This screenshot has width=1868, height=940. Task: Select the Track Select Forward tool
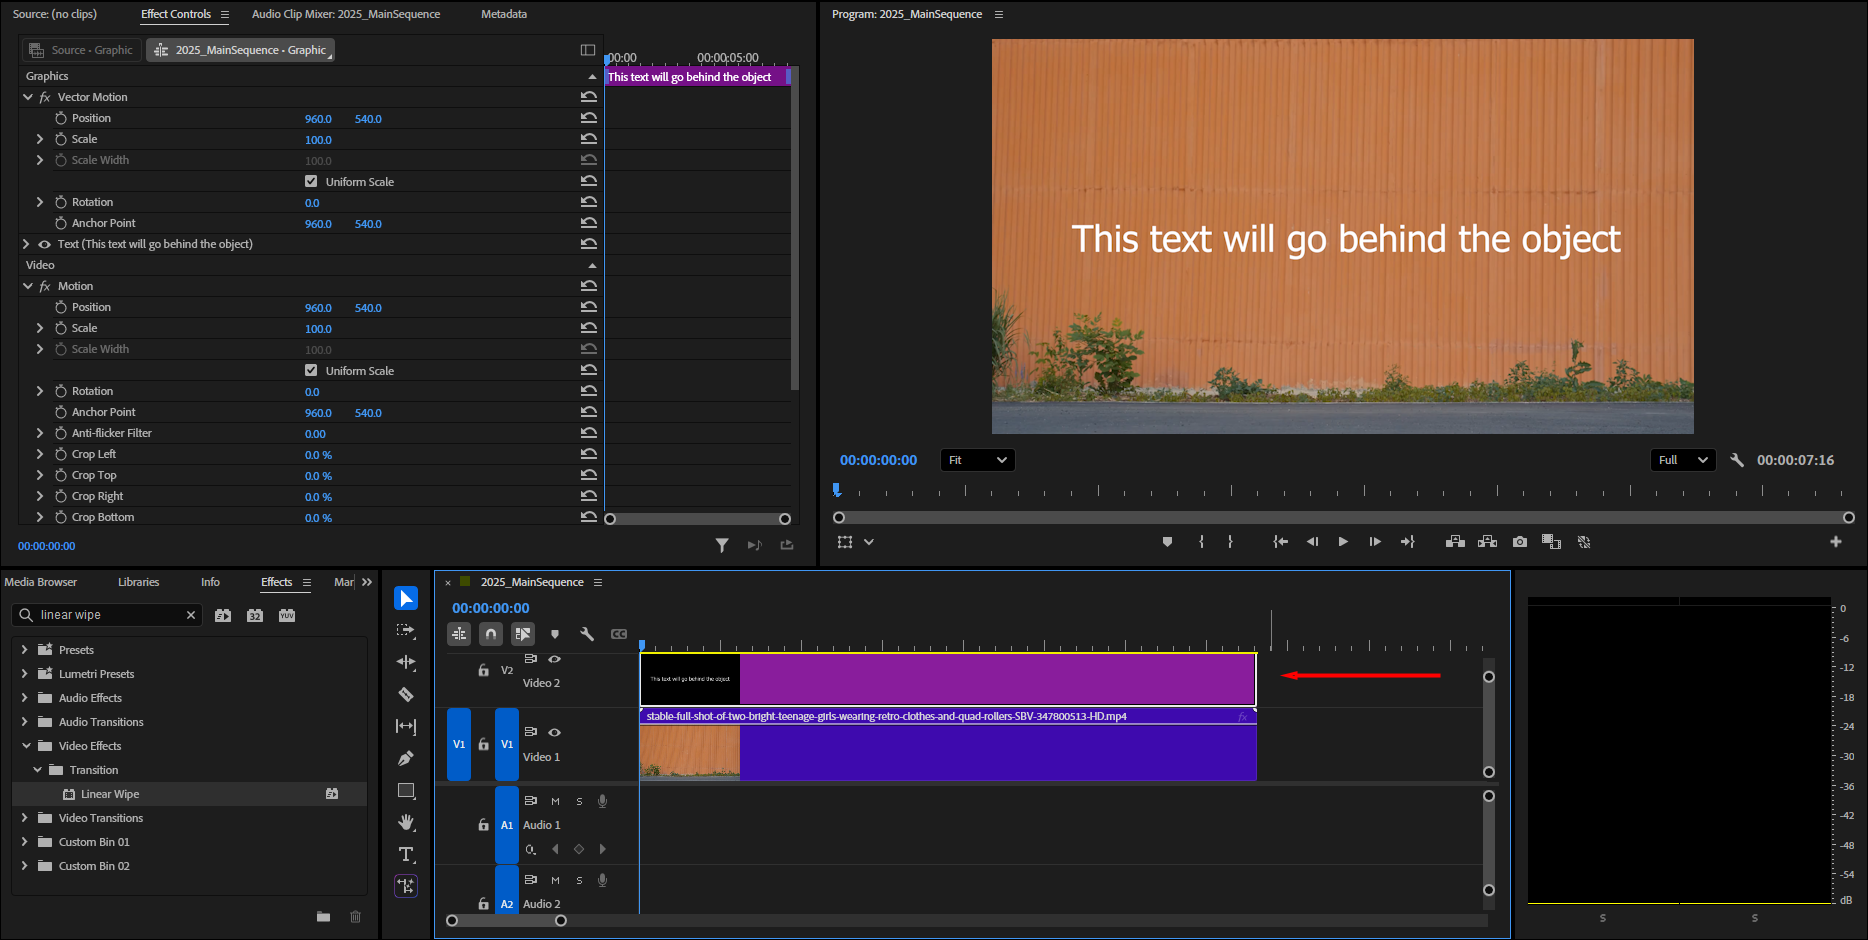pyautogui.click(x=406, y=630)
